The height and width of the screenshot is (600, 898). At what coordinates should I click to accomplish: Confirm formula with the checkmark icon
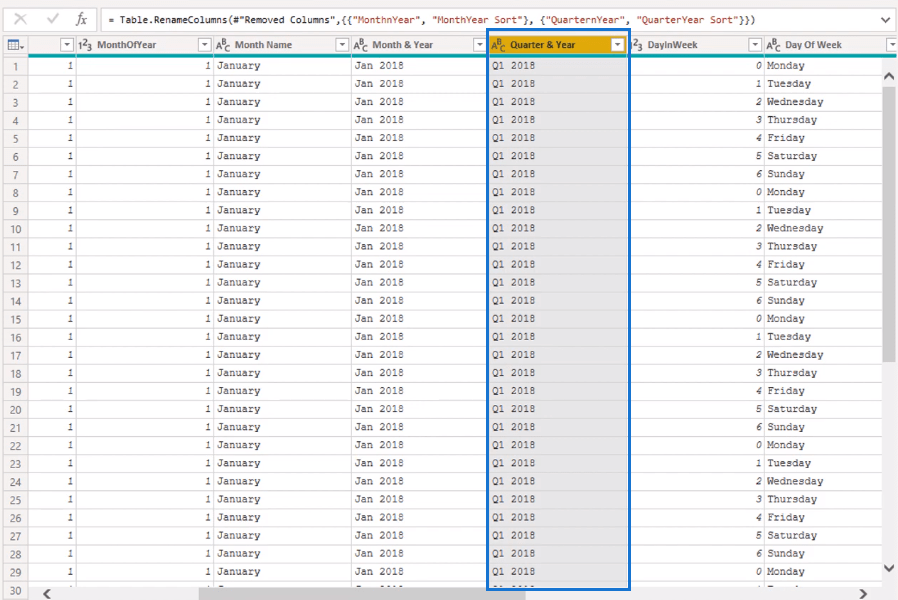(x=53, y=19)
